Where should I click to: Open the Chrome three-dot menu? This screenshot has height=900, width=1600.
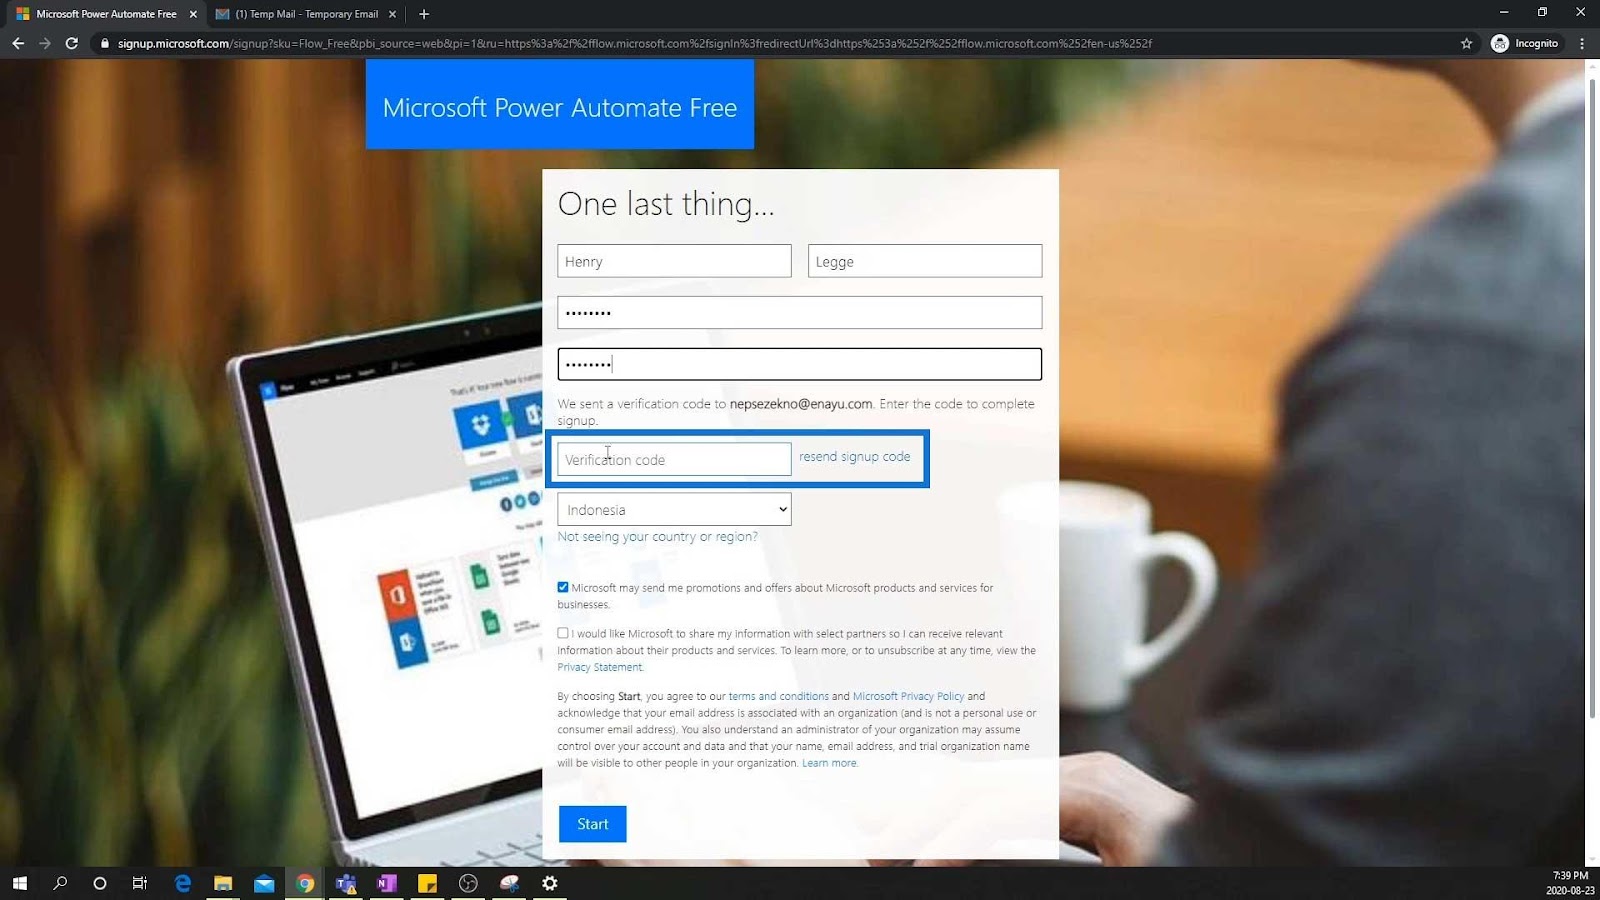tap(1581, 43)
